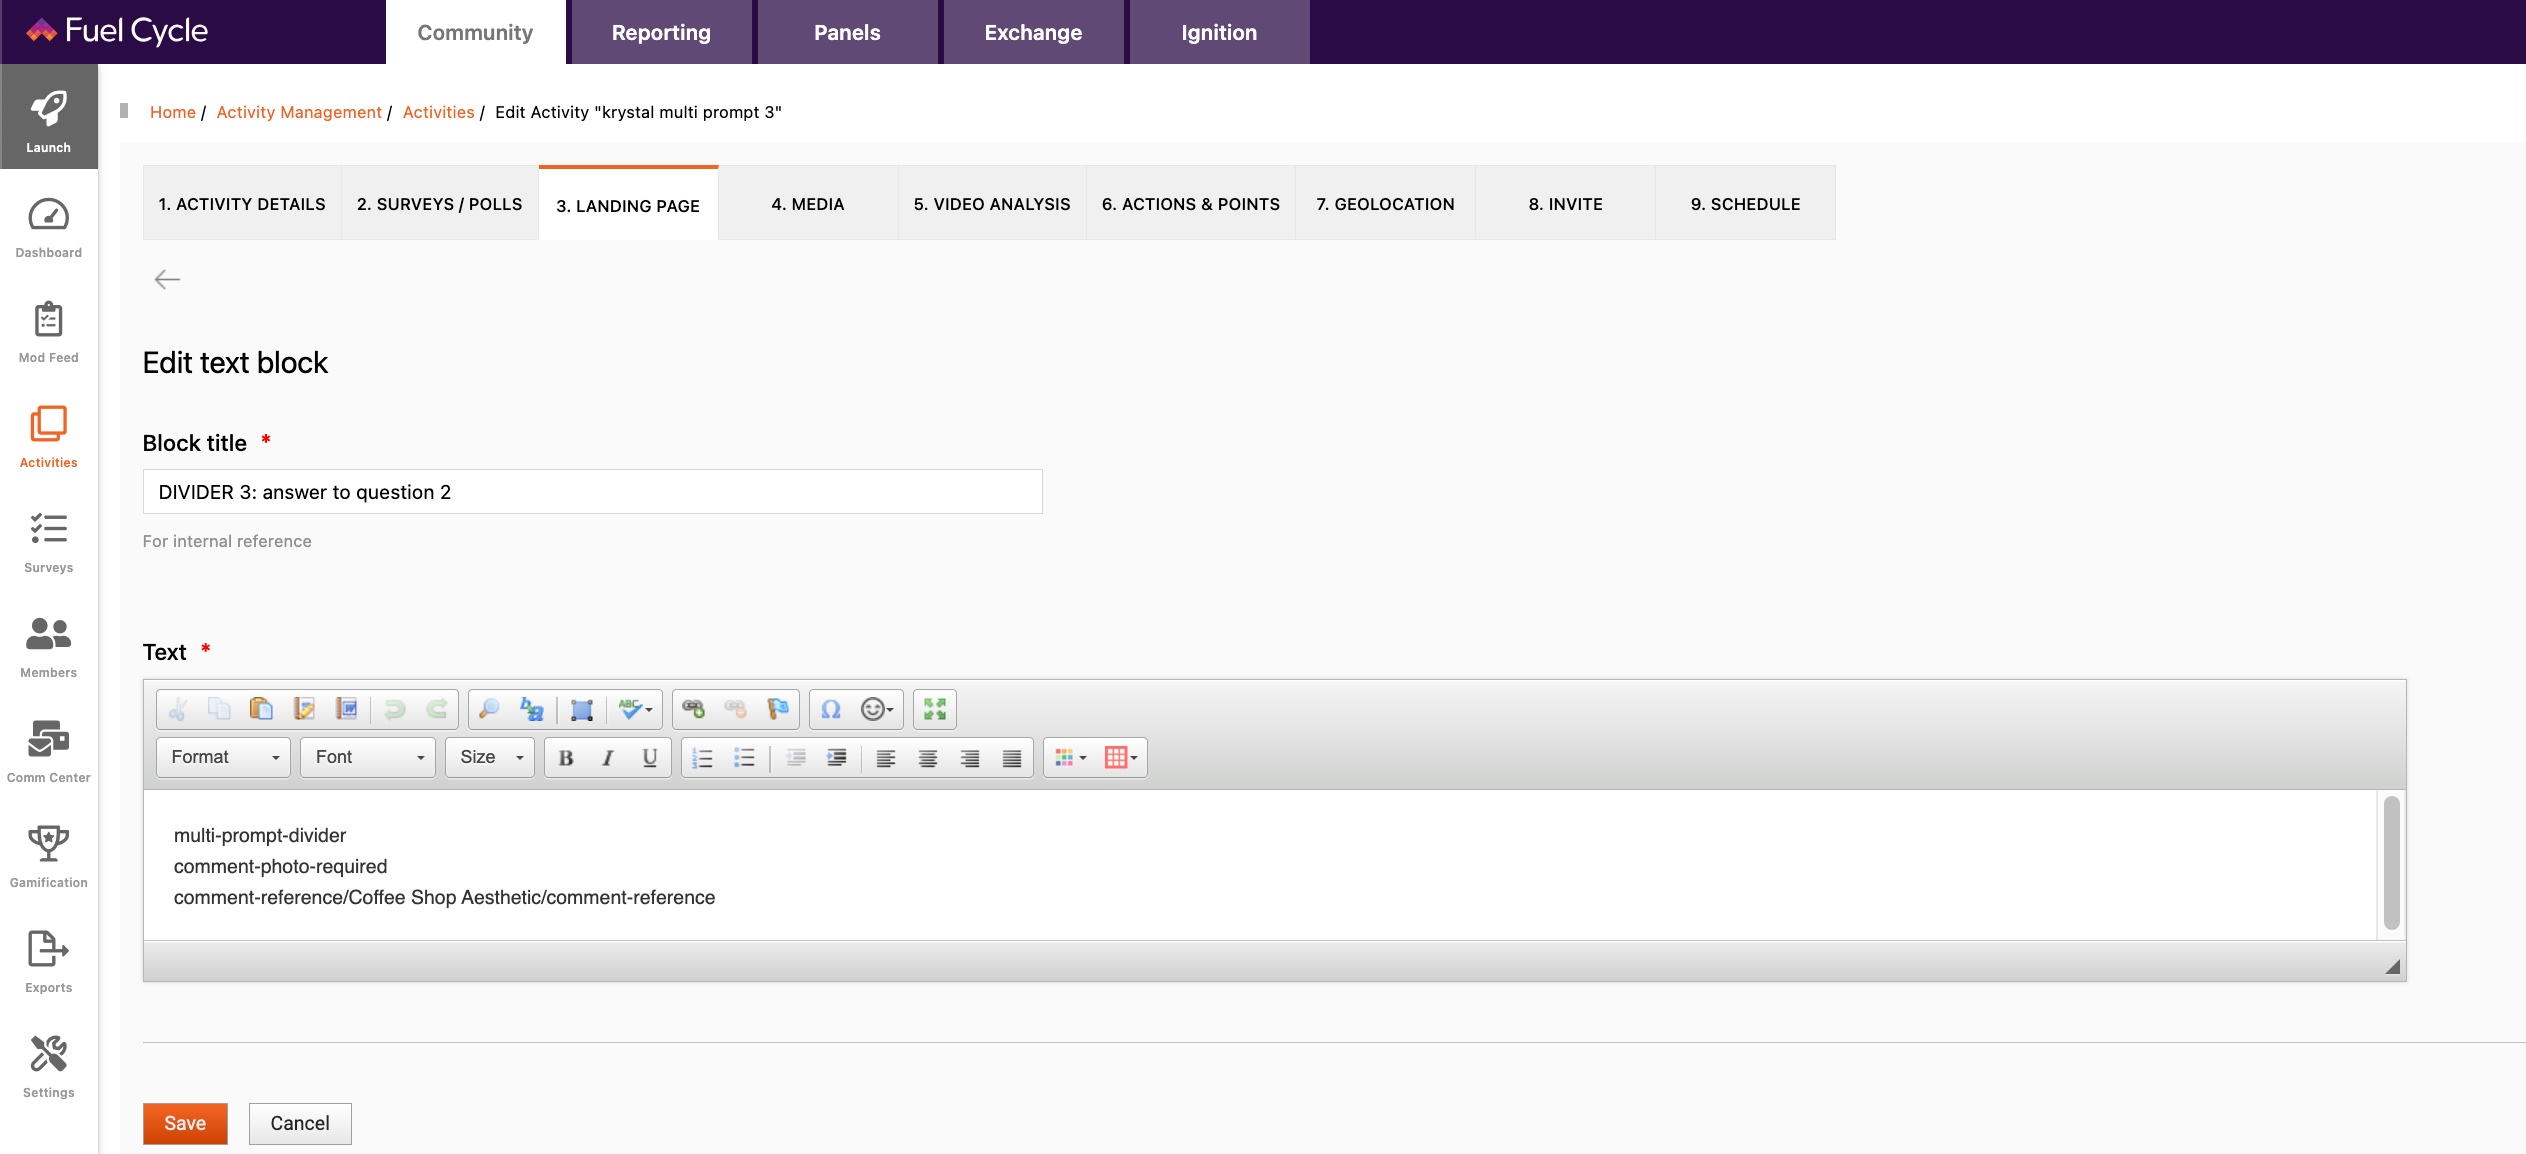Open the 2. Surveys / Polls step tab
Viewport: 2526px width, 1154px height.
(440, 204)
